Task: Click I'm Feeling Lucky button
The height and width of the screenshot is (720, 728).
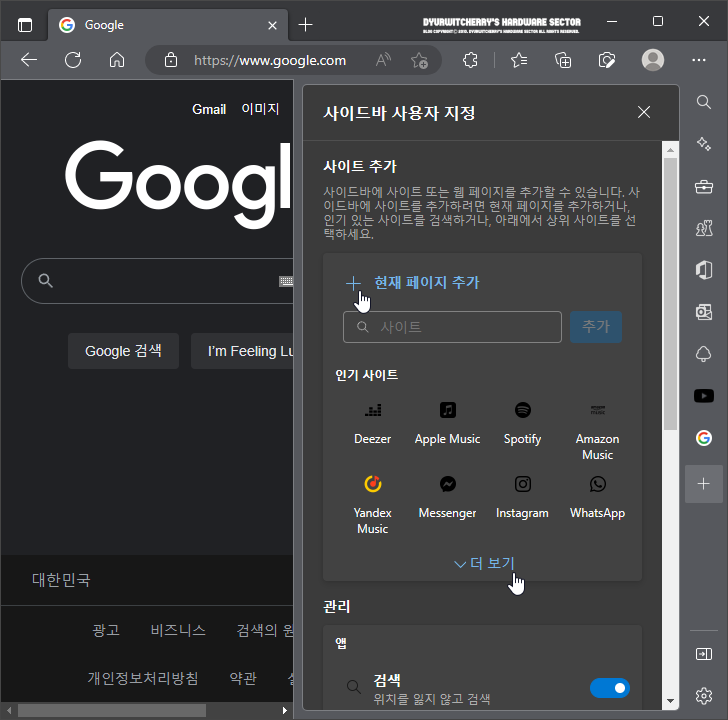Action: pos(242,351)
